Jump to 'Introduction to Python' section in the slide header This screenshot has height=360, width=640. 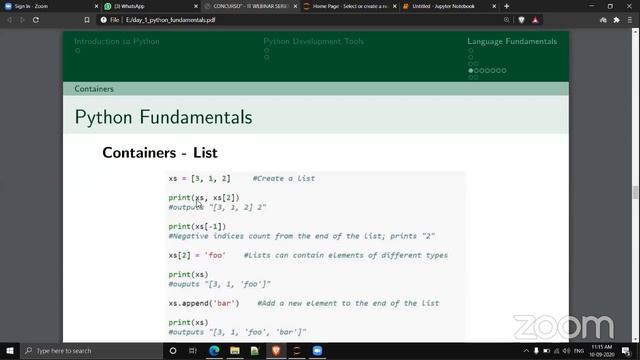pos(117,41)
